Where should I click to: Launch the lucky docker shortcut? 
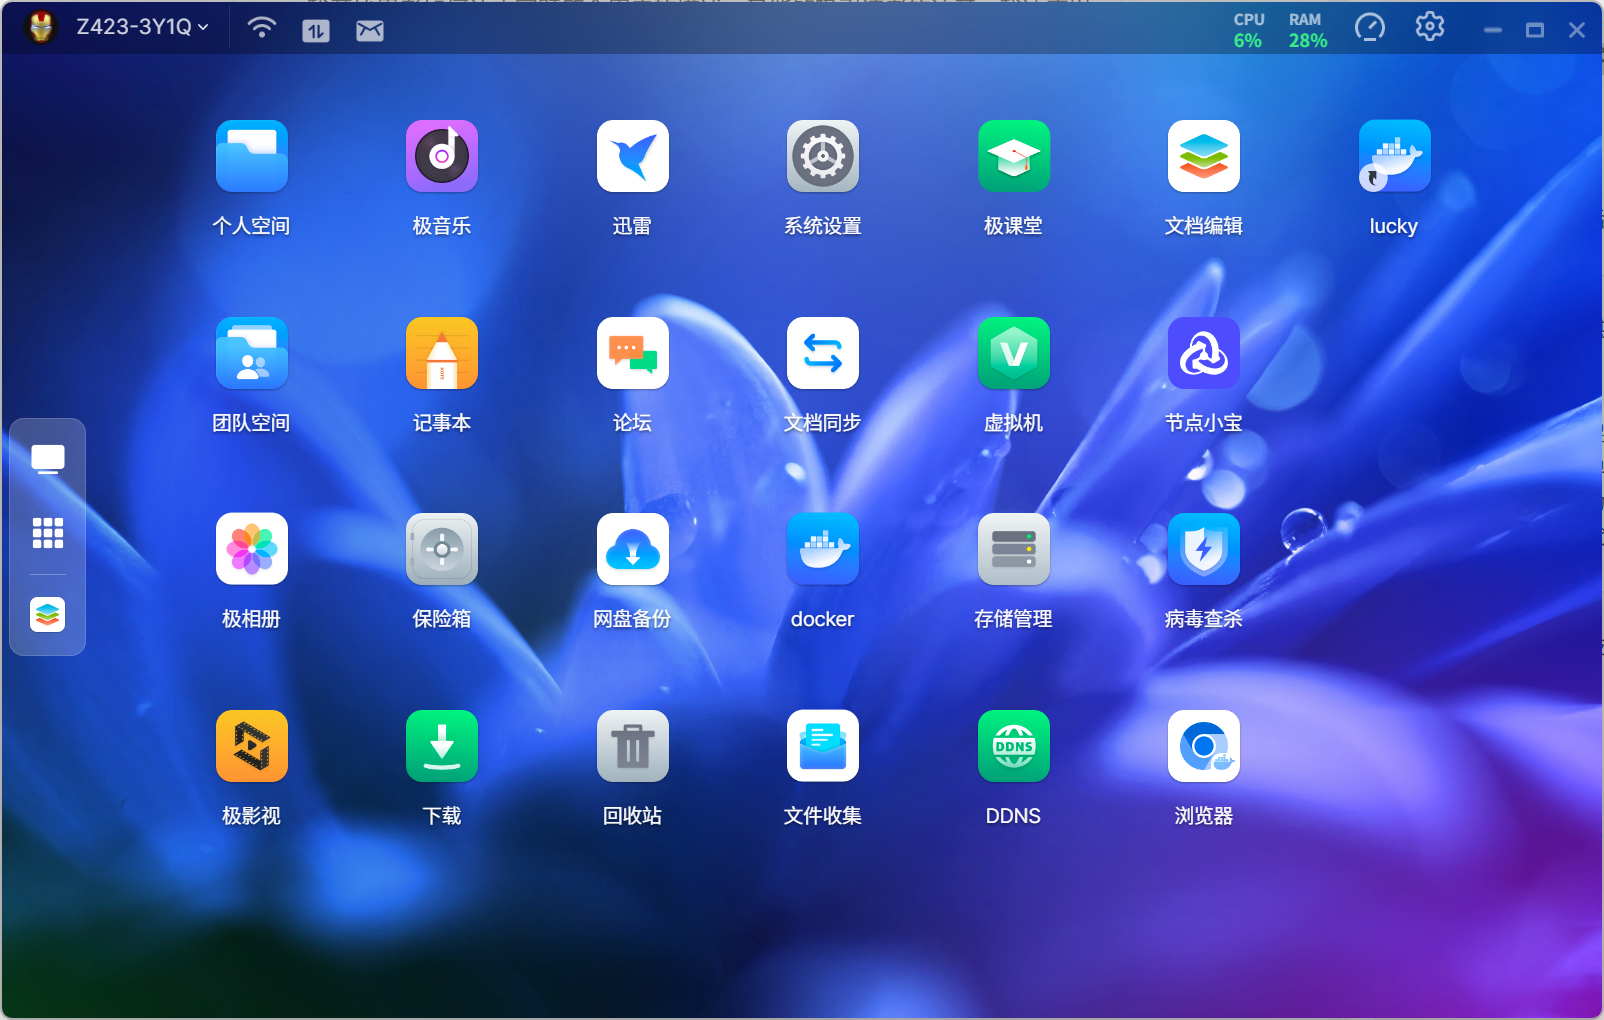(x=1394, y=156)
